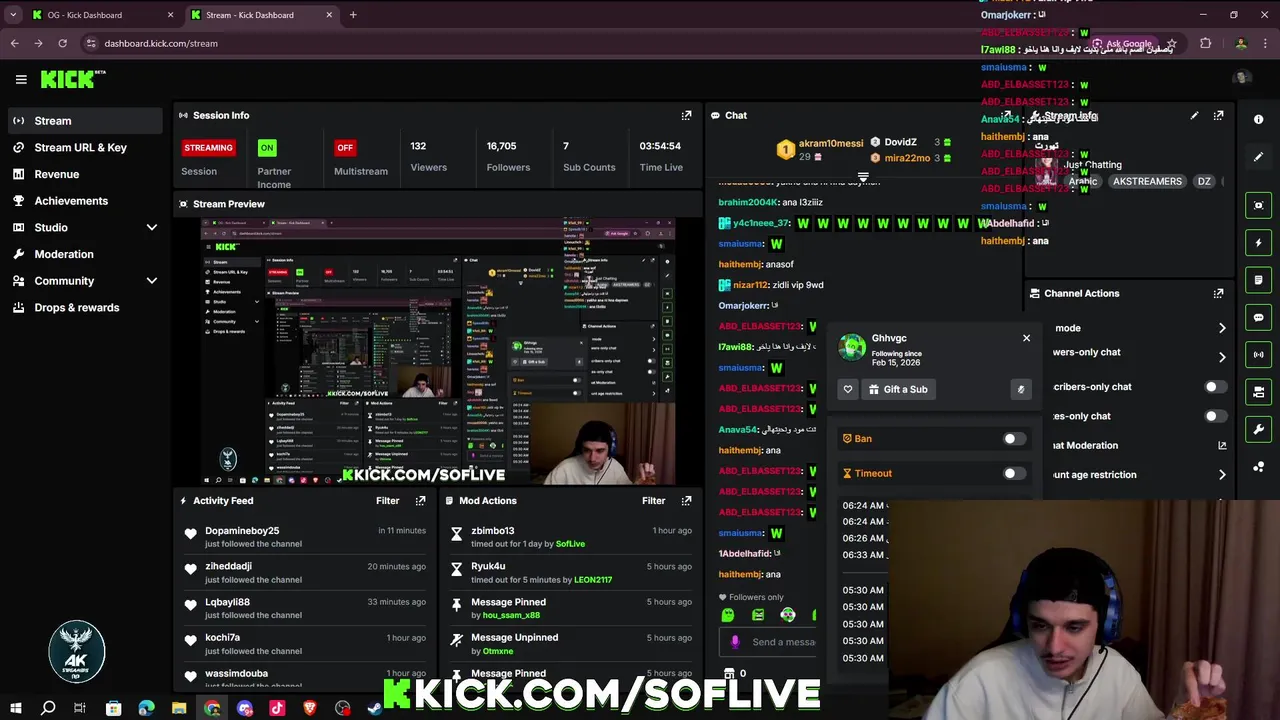
Task: Toggle the Ban switch
Action: (1014, 438)
